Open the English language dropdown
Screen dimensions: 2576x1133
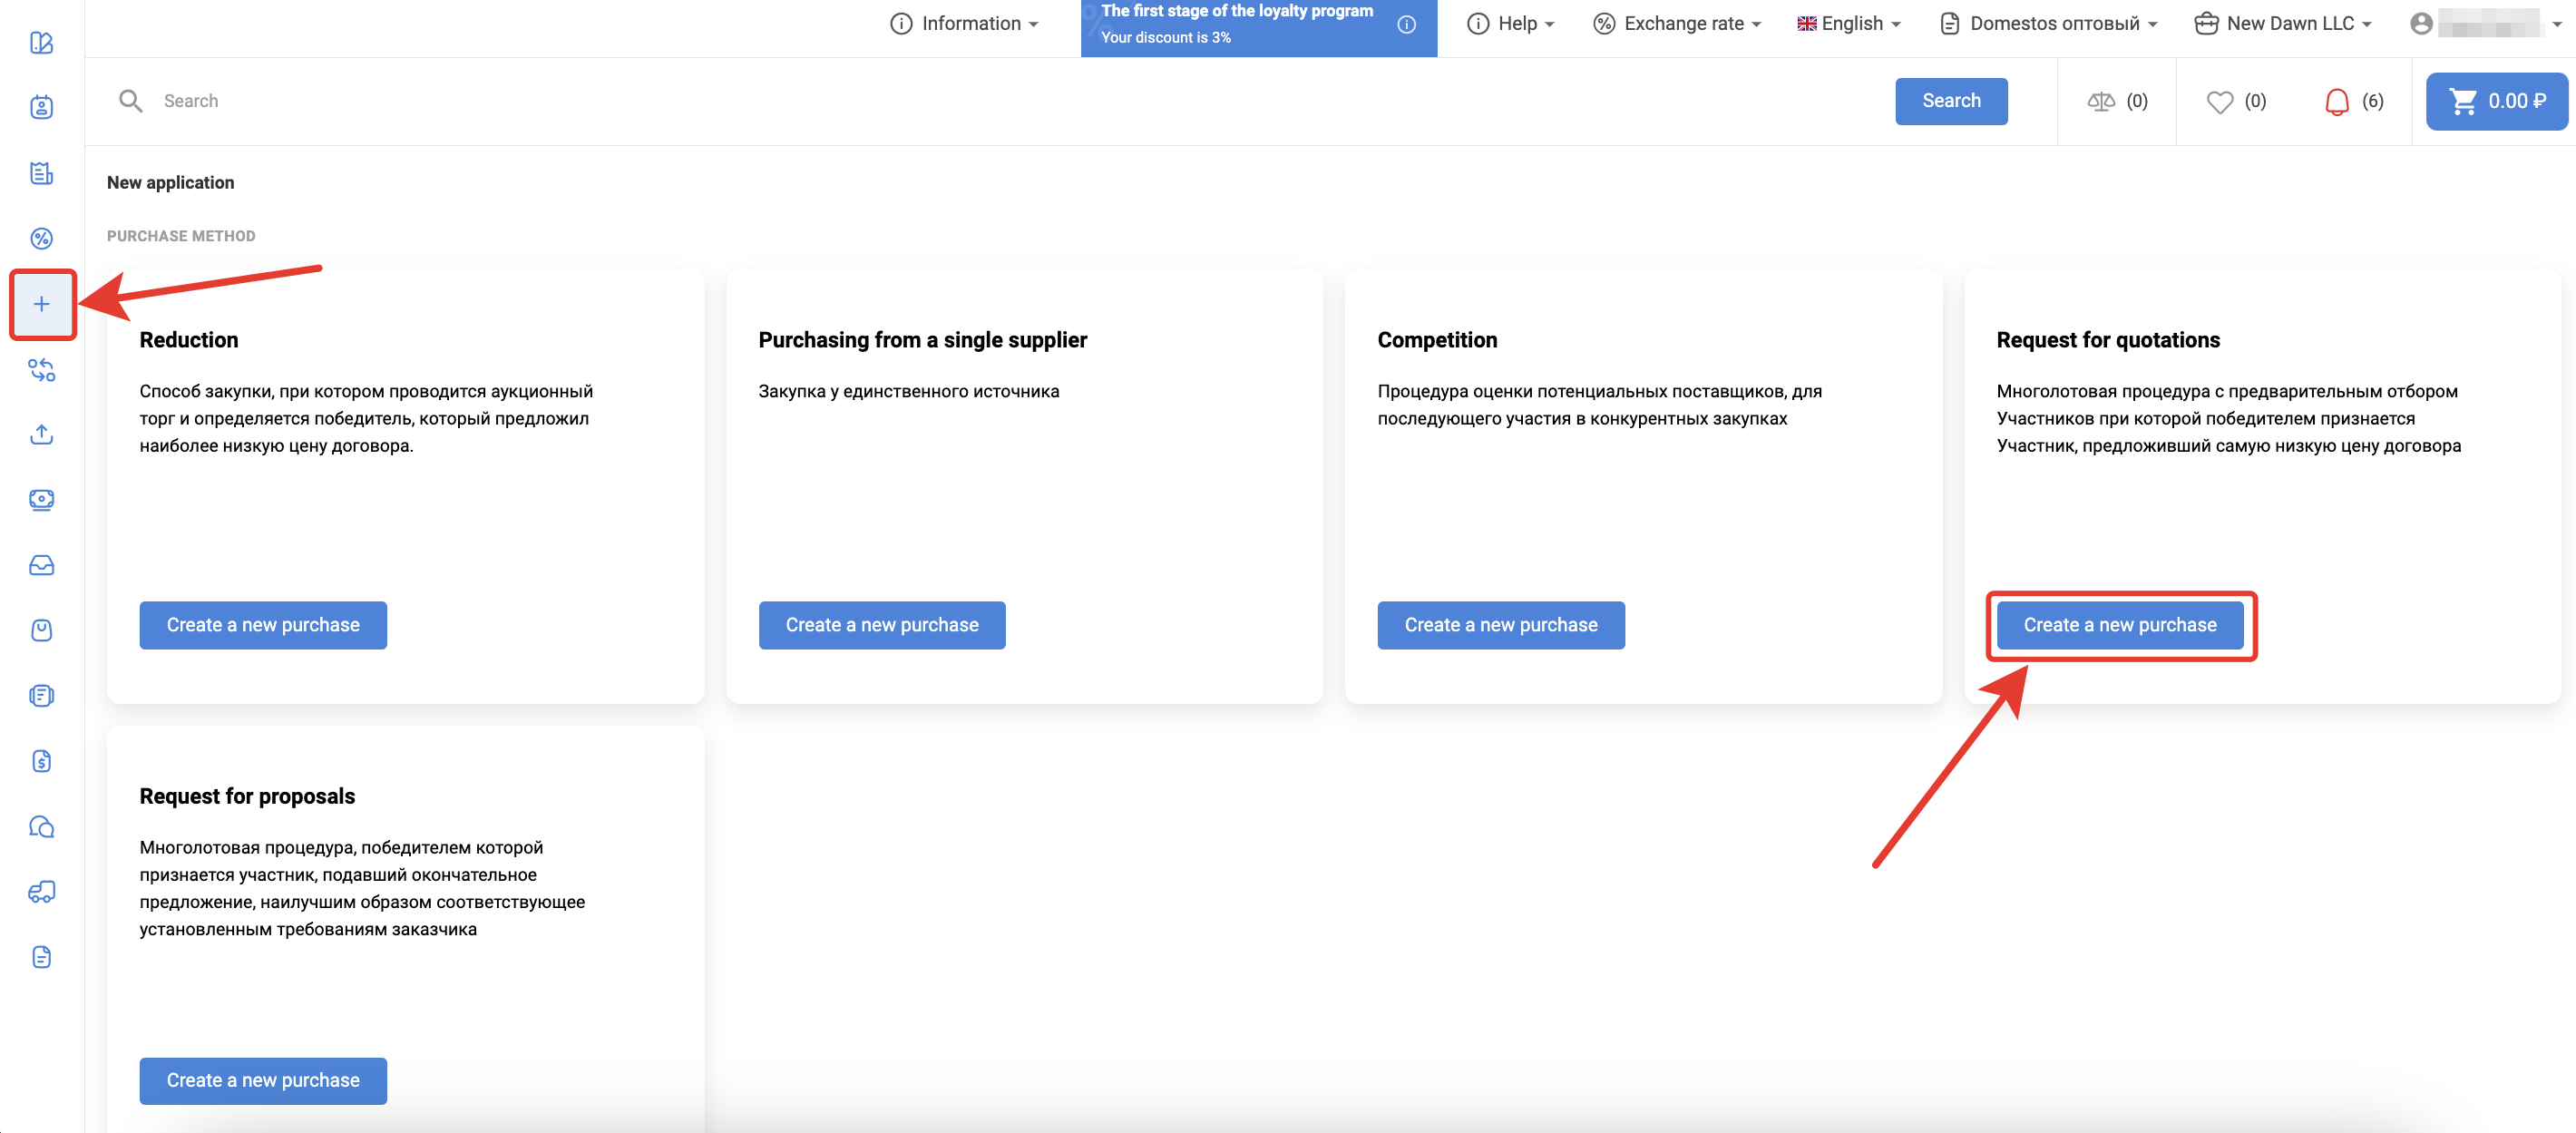(1848, 24)
